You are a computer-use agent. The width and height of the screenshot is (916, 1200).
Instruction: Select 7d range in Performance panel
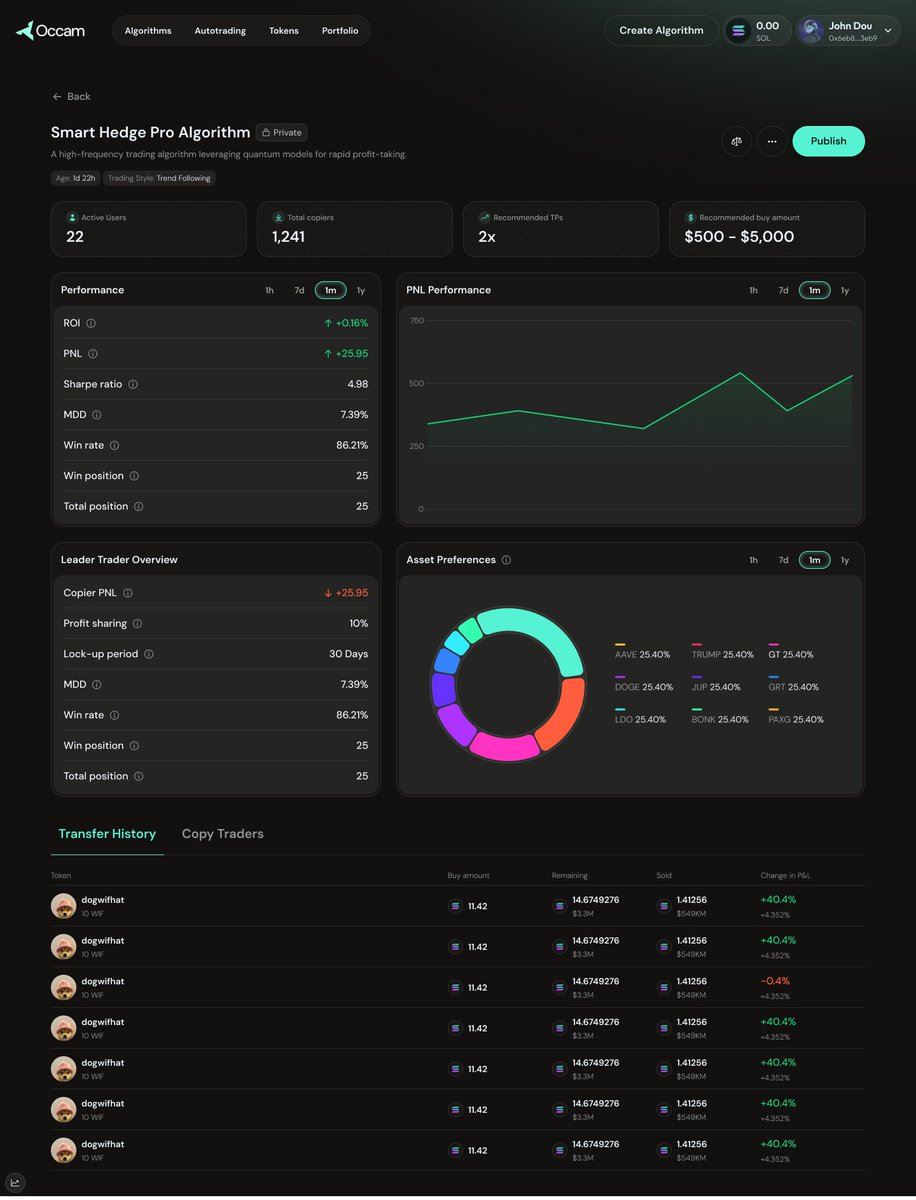tap(299, 290)
